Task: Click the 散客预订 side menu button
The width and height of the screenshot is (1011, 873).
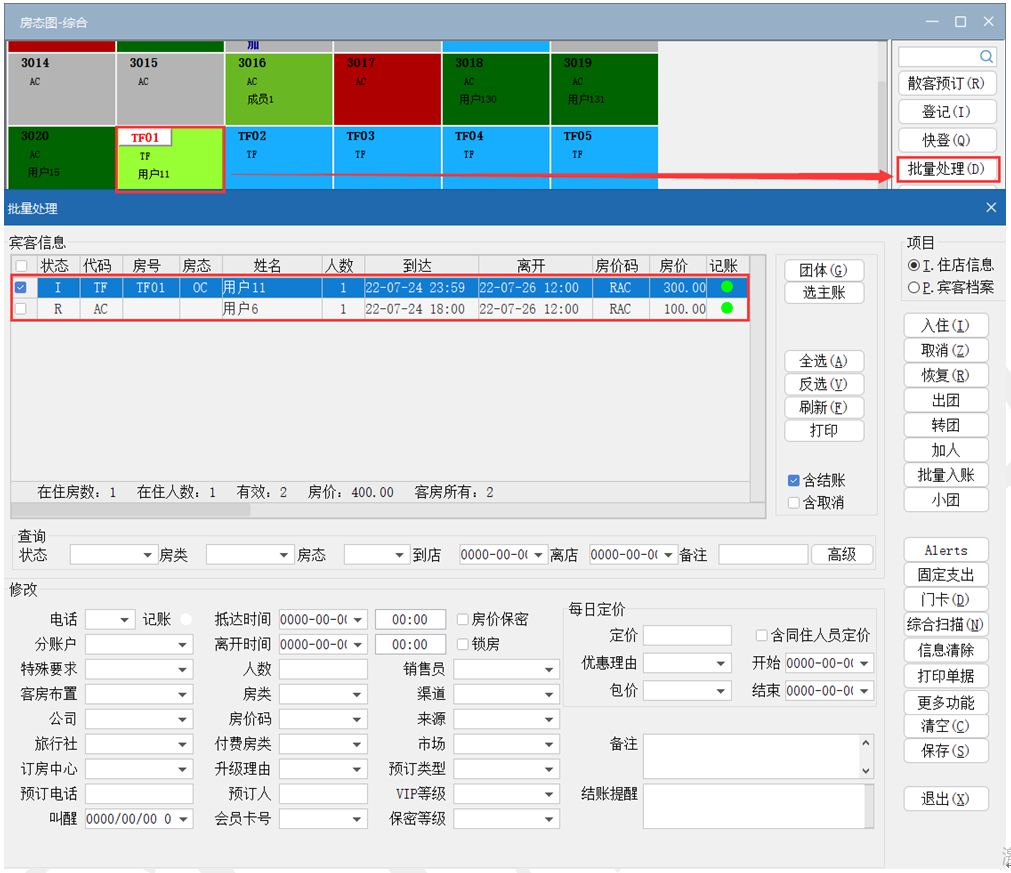Action: point(946,84)
